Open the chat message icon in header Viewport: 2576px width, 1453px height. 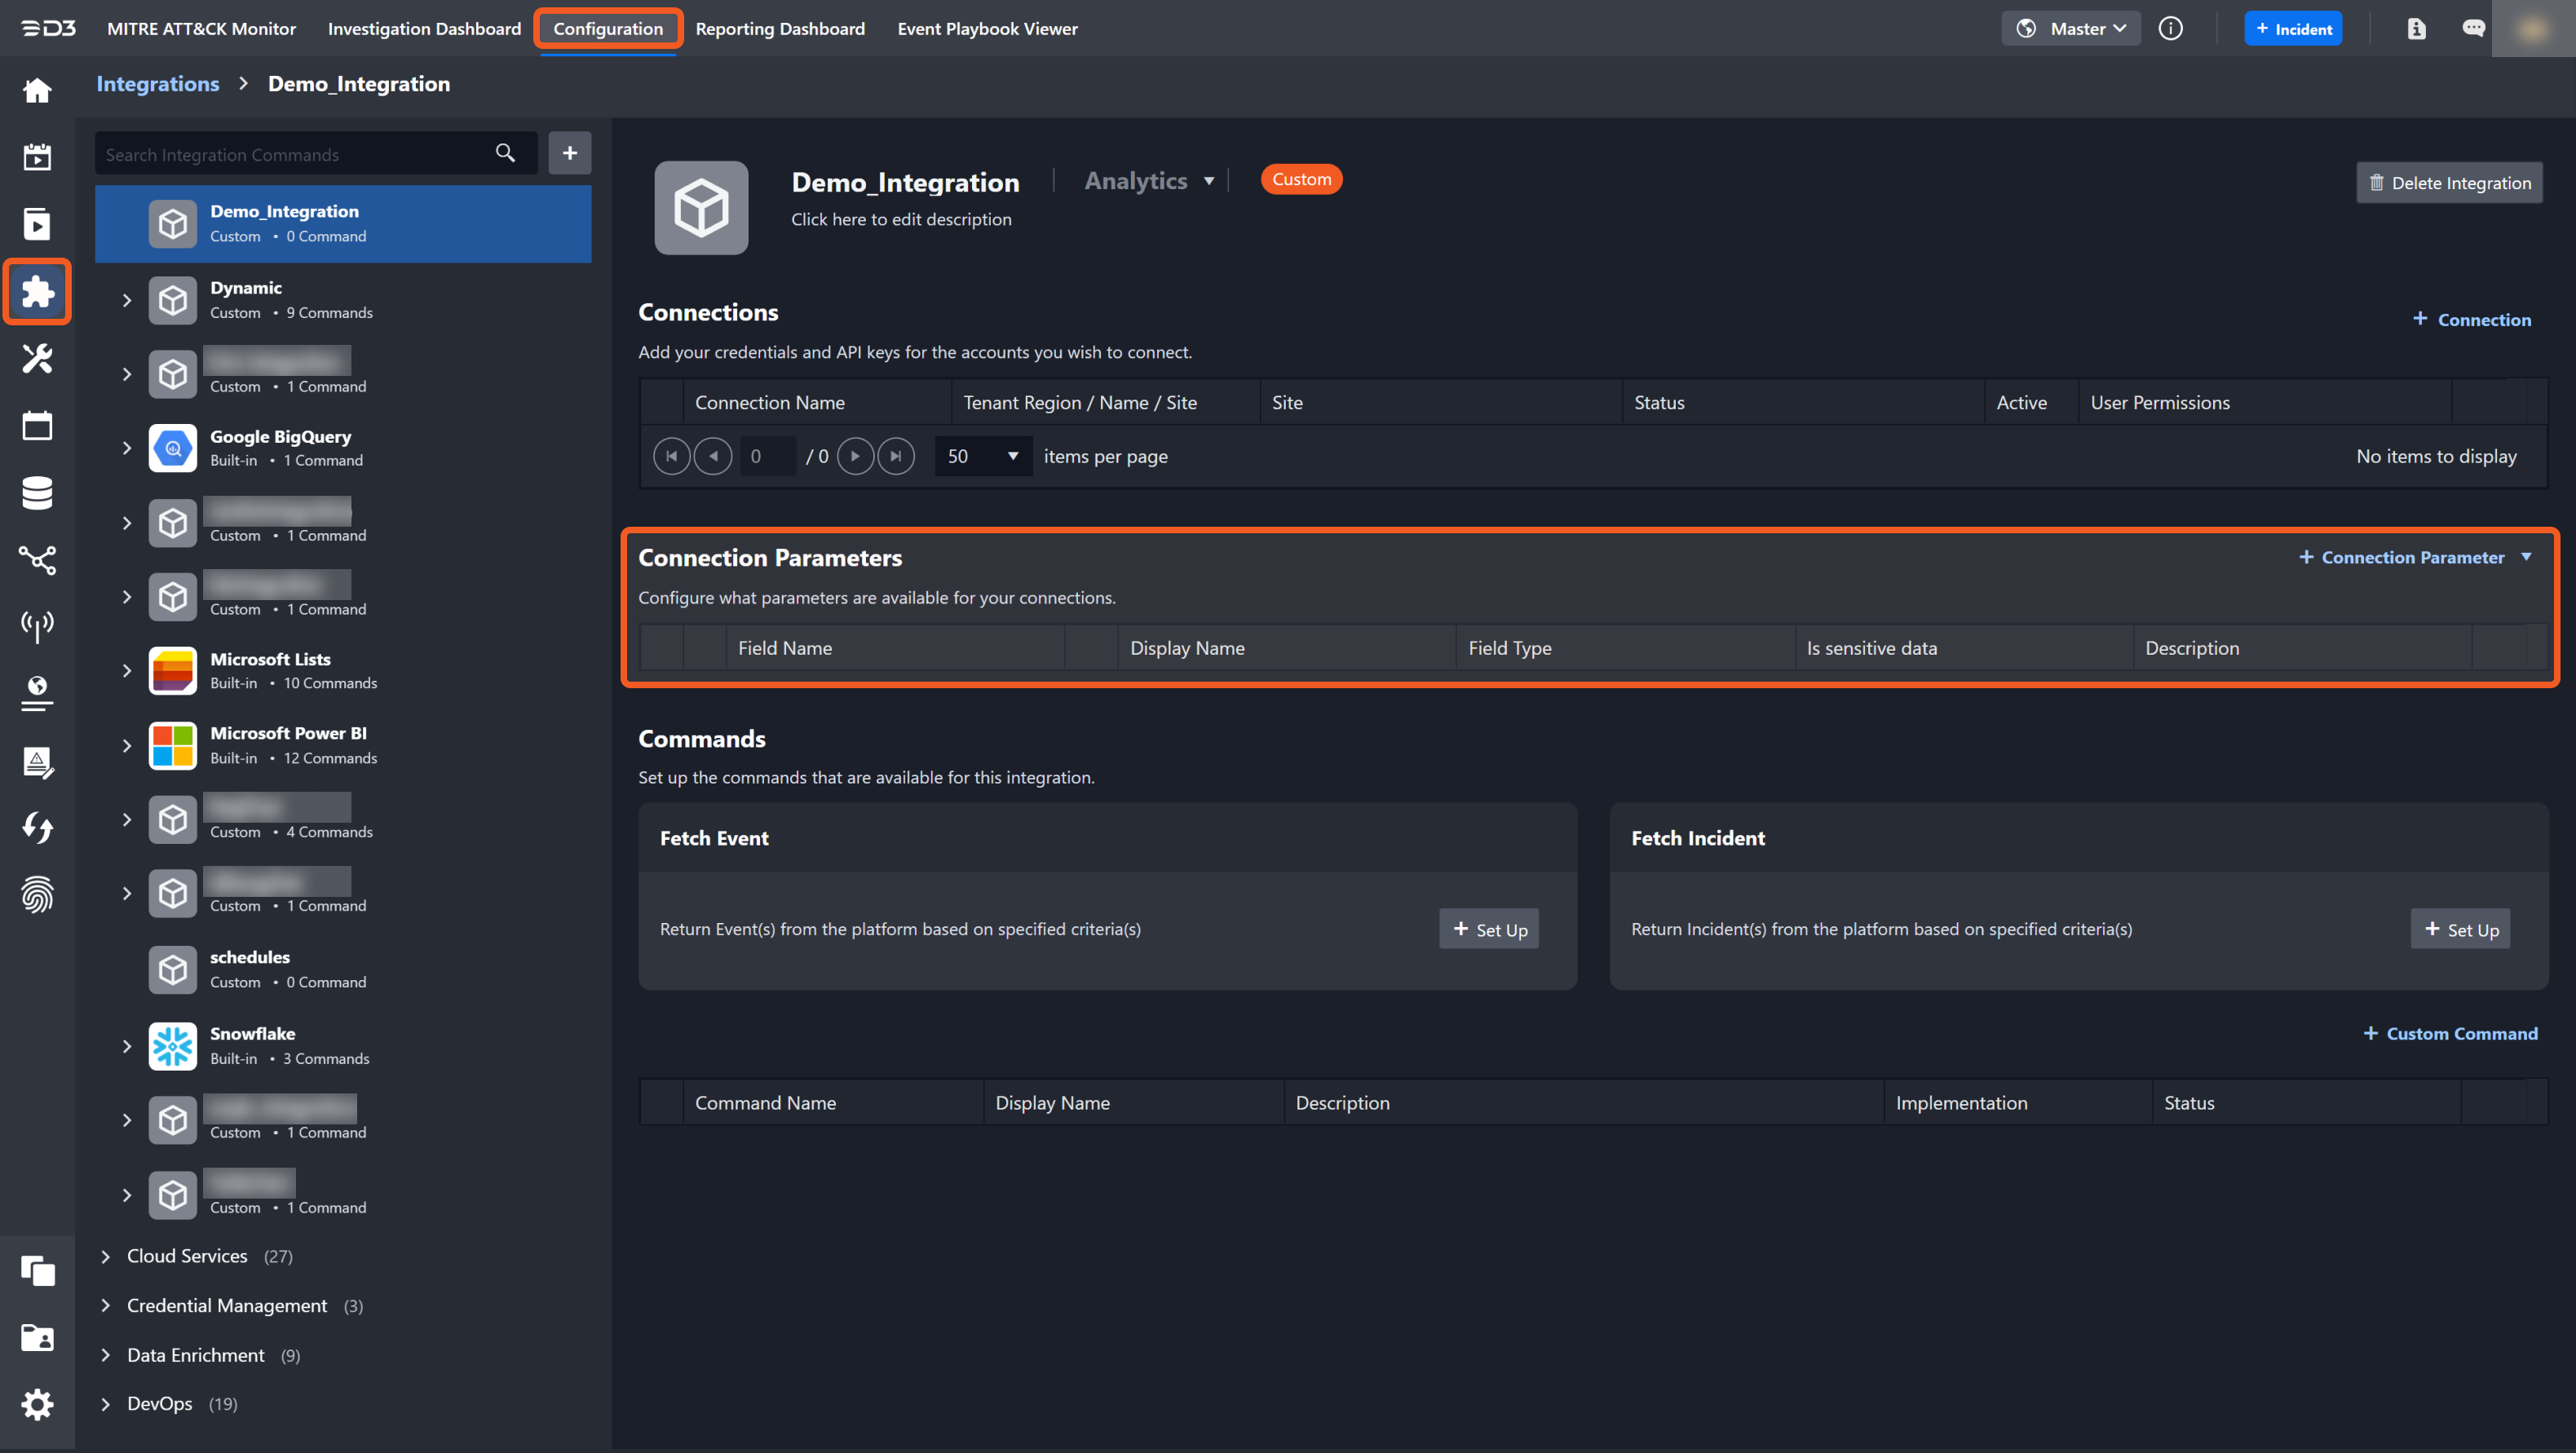2473,29
